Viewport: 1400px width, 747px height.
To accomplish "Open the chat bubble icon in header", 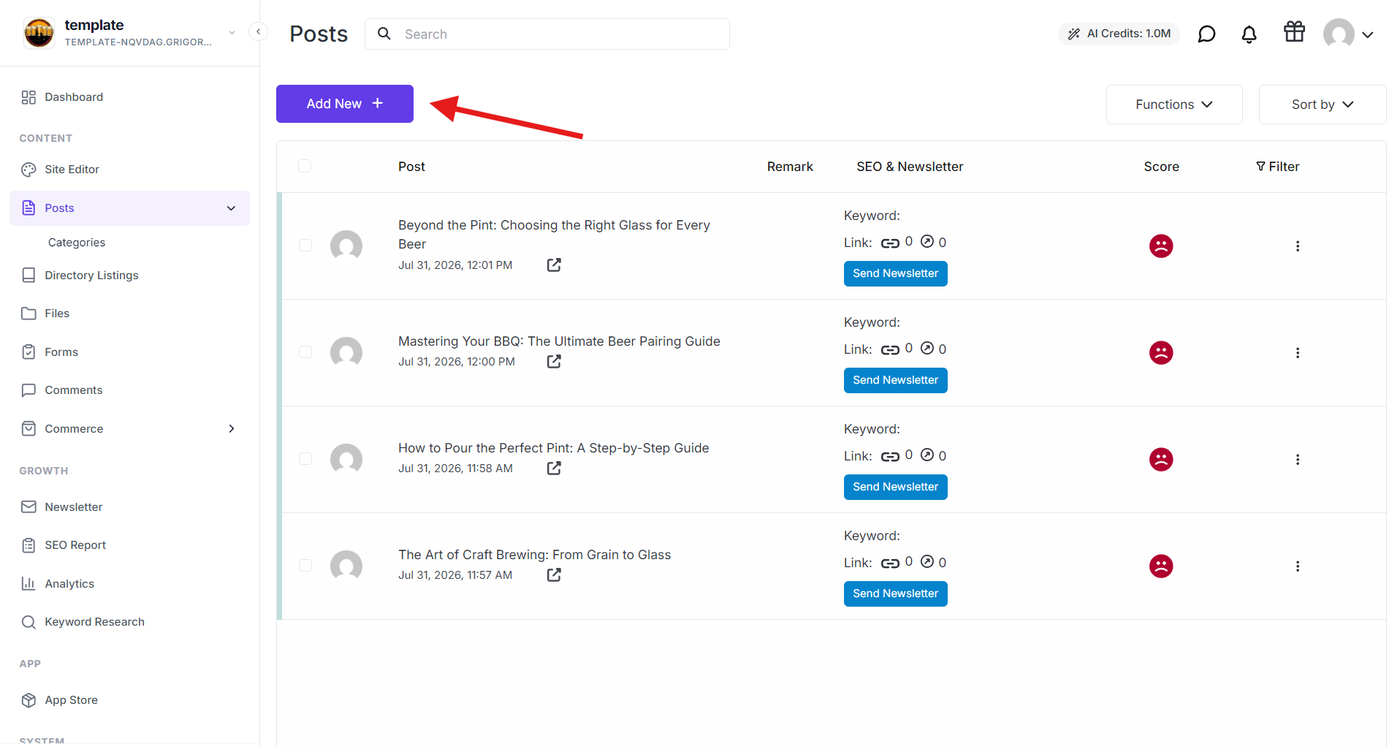I will (x=1207, y=34).
